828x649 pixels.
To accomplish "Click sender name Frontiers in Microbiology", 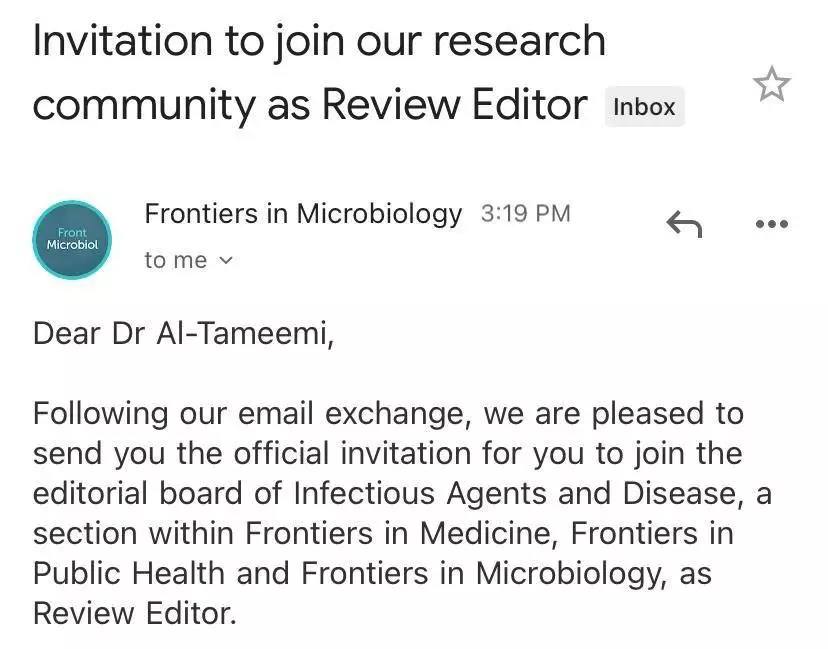I will (x=303, y=213).
